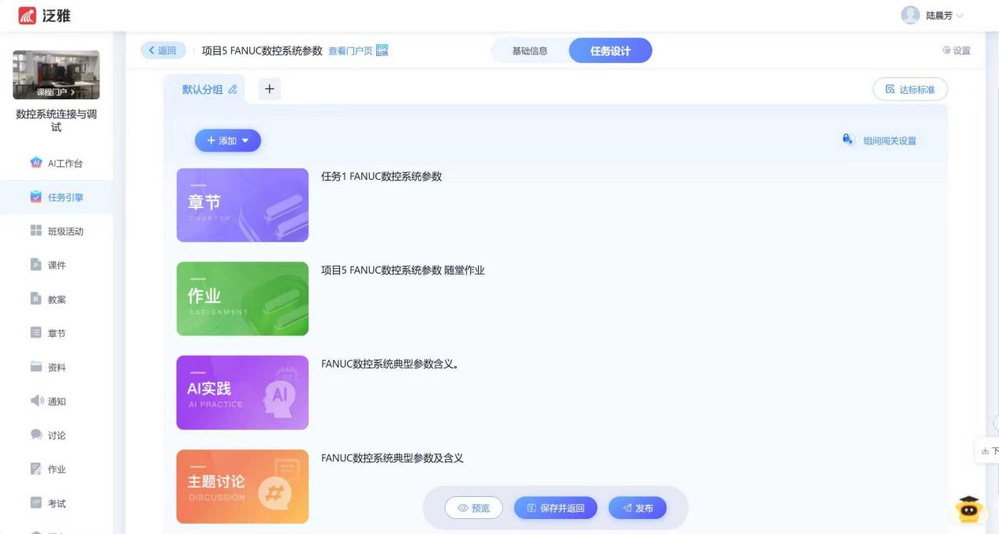Click the 发布 publish button
999x534 pixels.
637,508
